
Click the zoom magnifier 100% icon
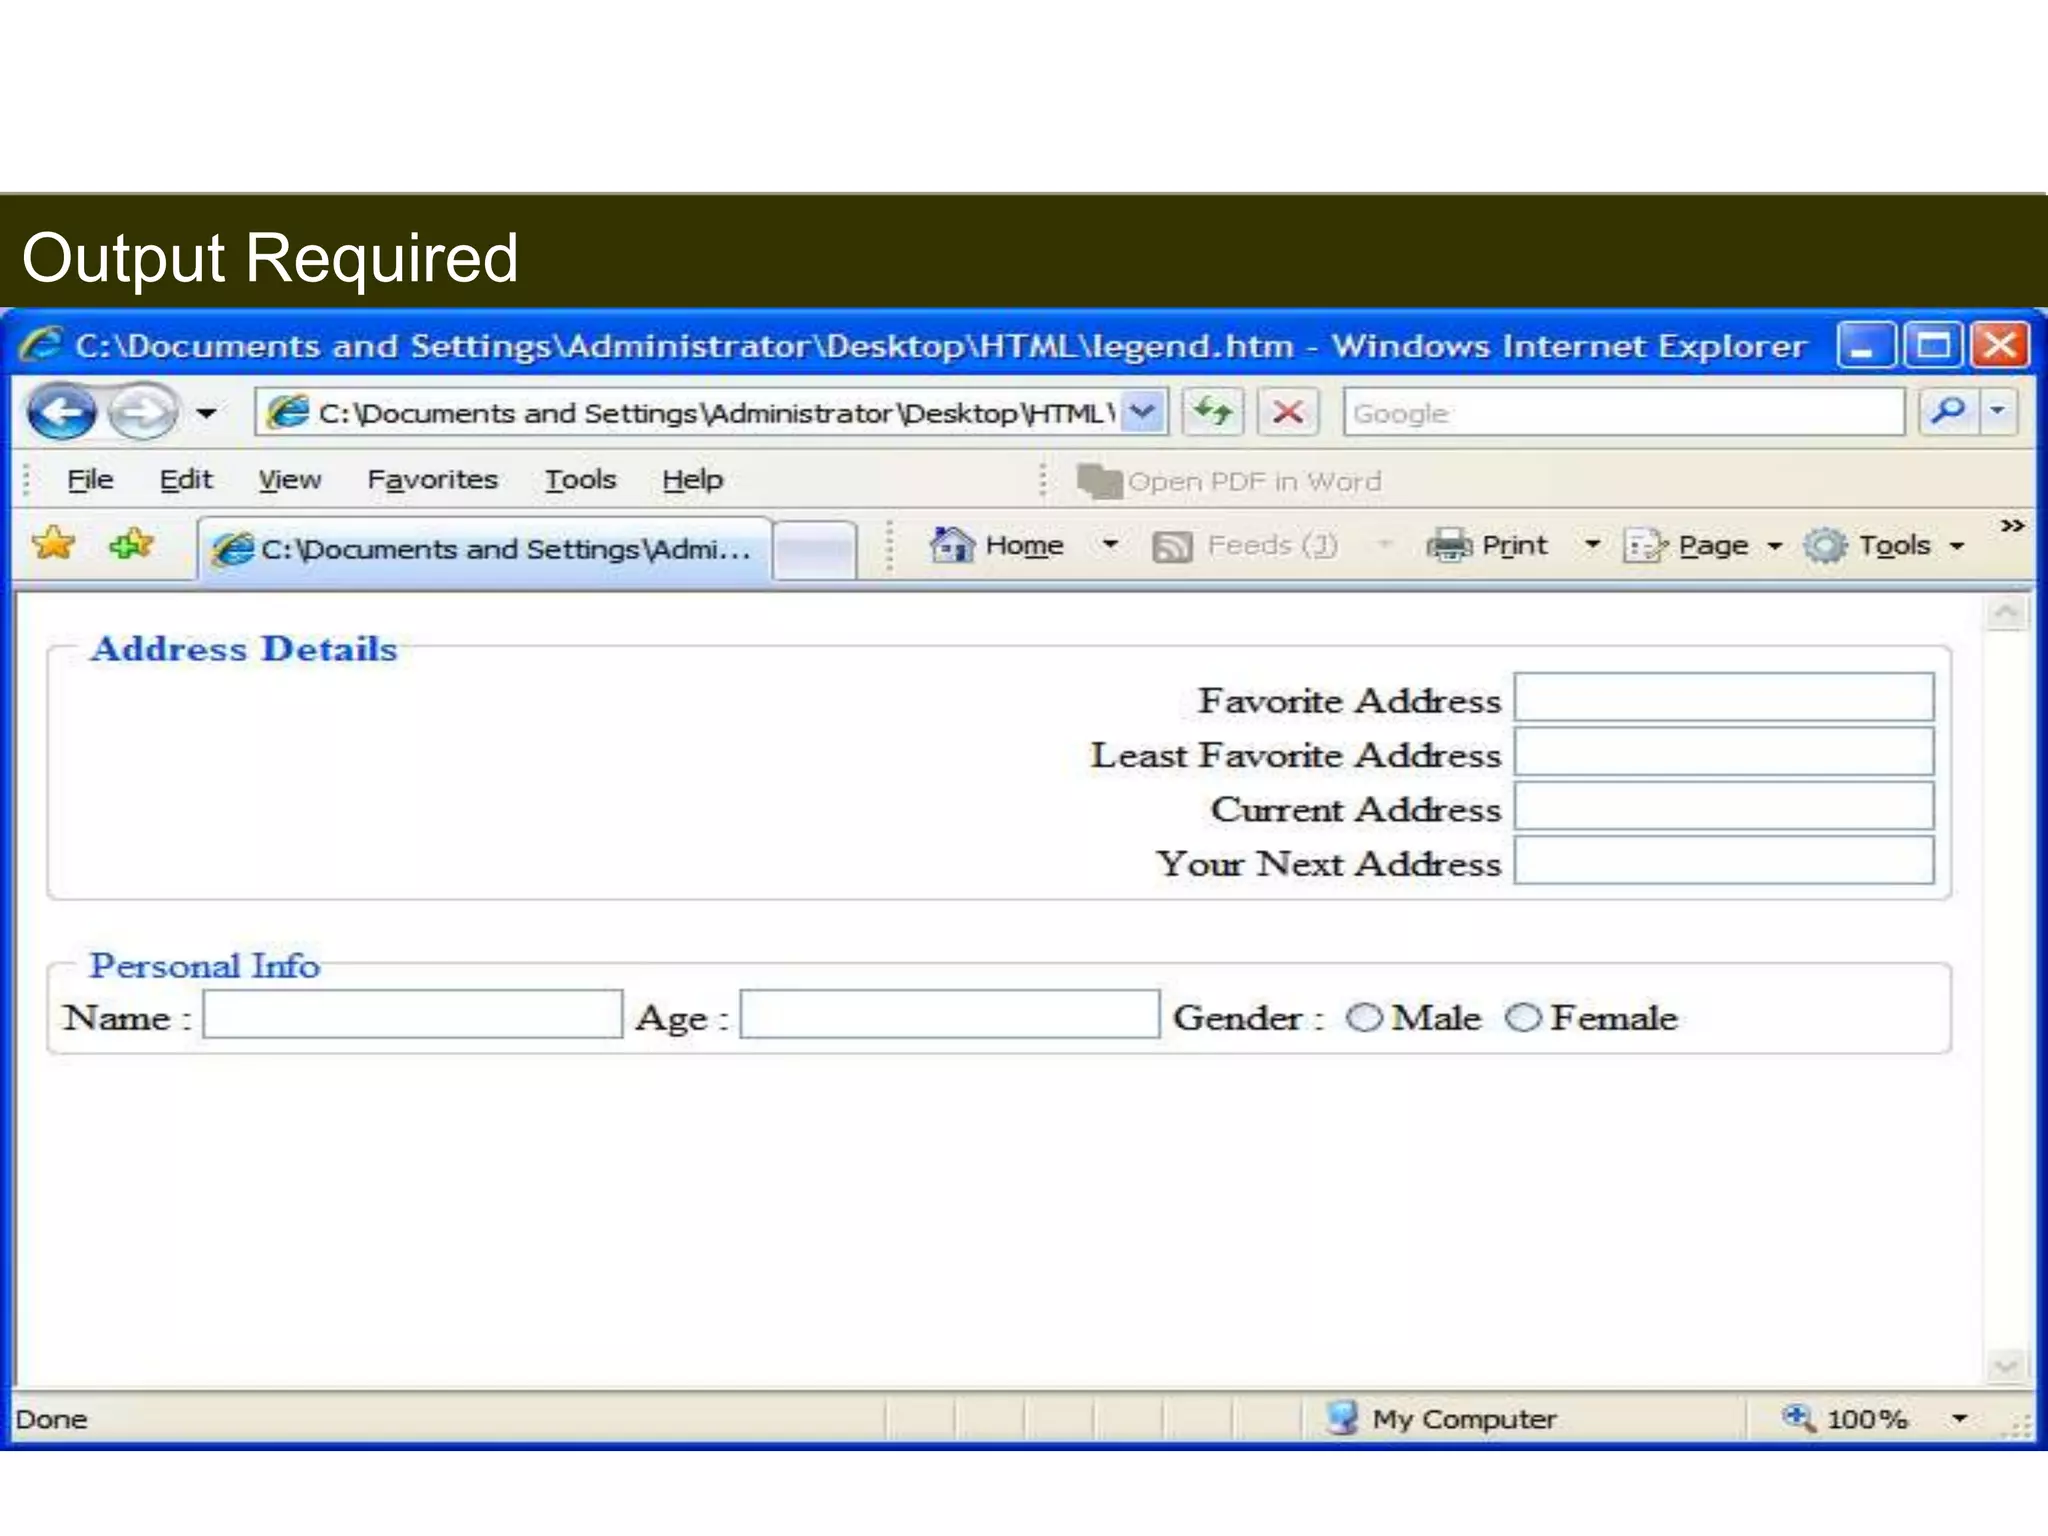(1799, 1417)
